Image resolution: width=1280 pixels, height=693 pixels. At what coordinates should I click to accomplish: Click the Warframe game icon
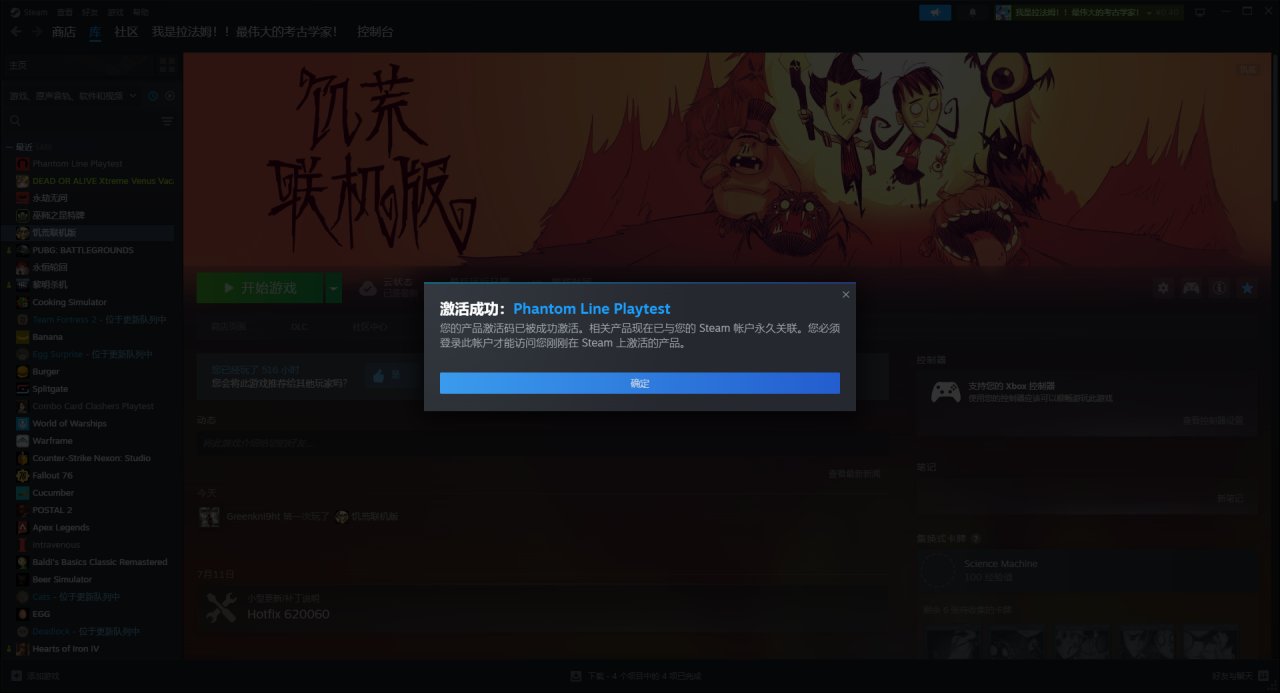point(23,441)
